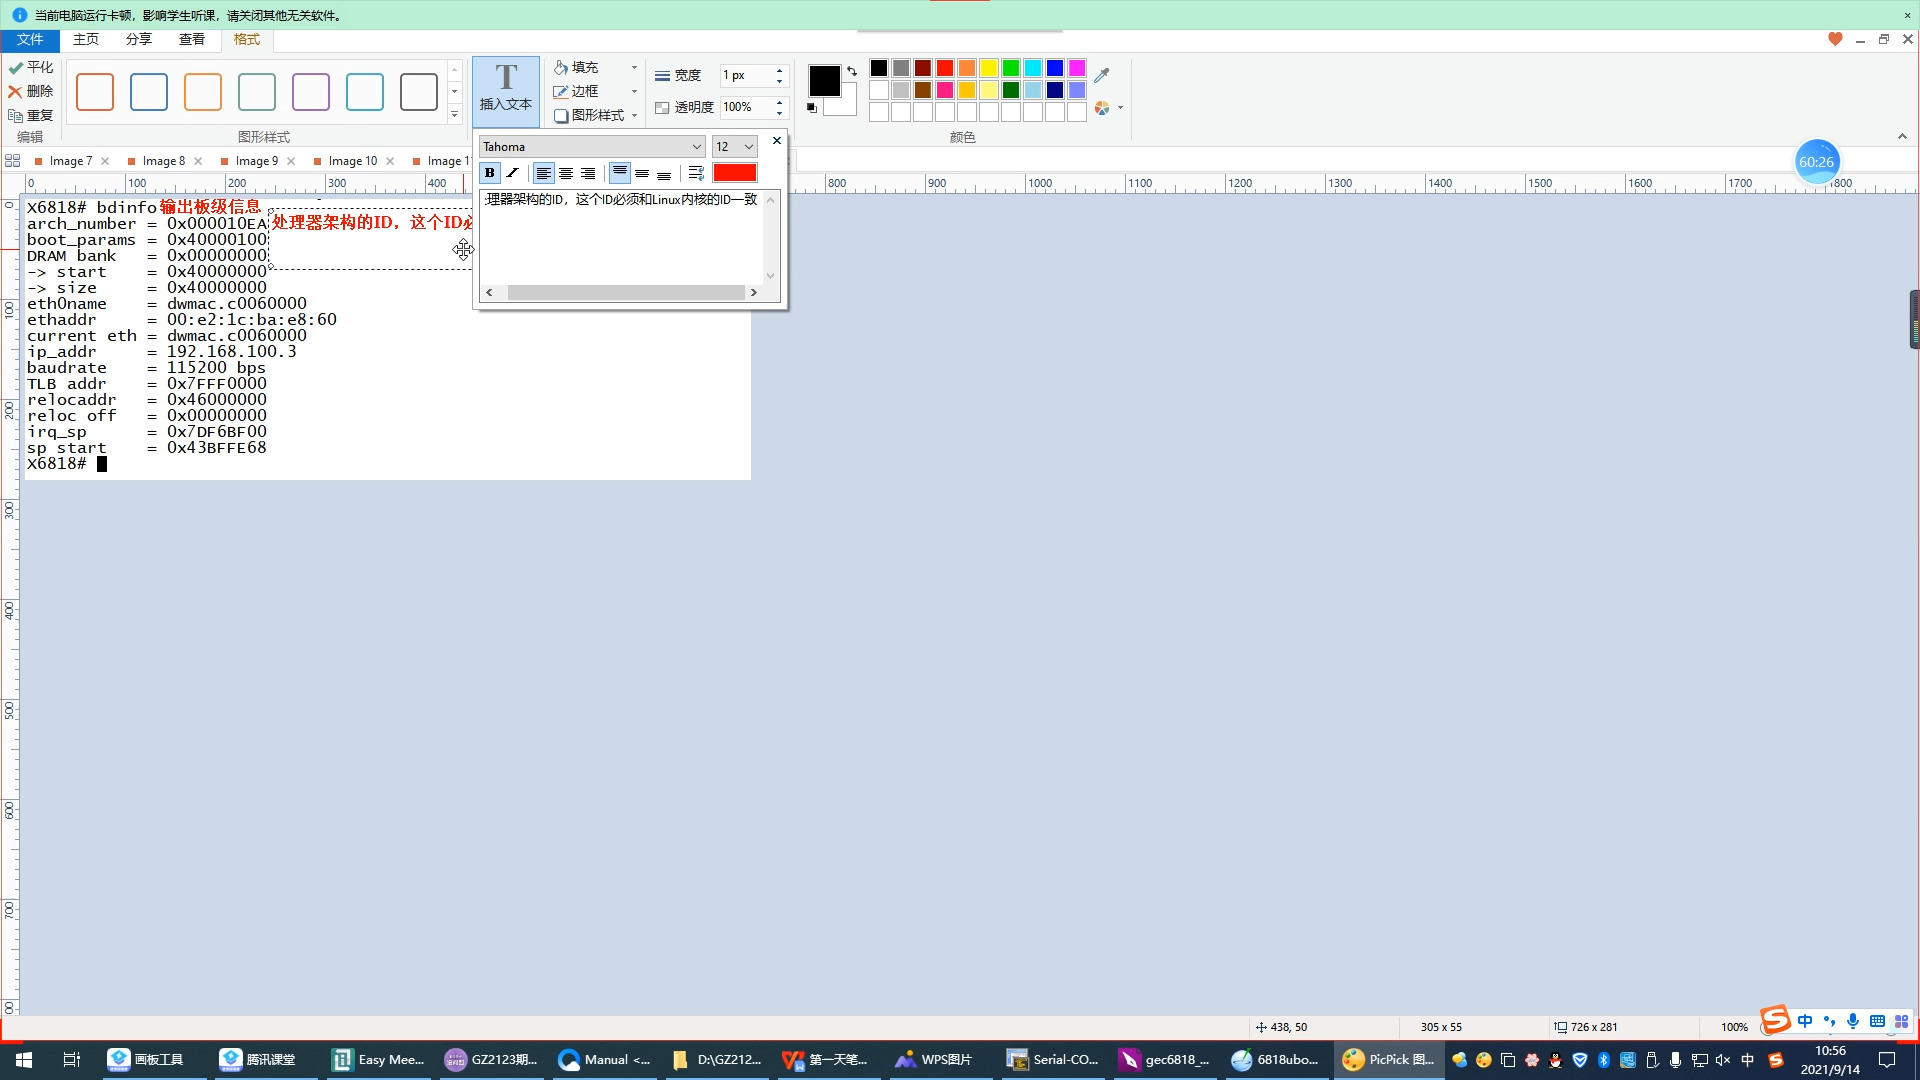
Task: Select the yellow color in the palette
Action: coord(989,68)
